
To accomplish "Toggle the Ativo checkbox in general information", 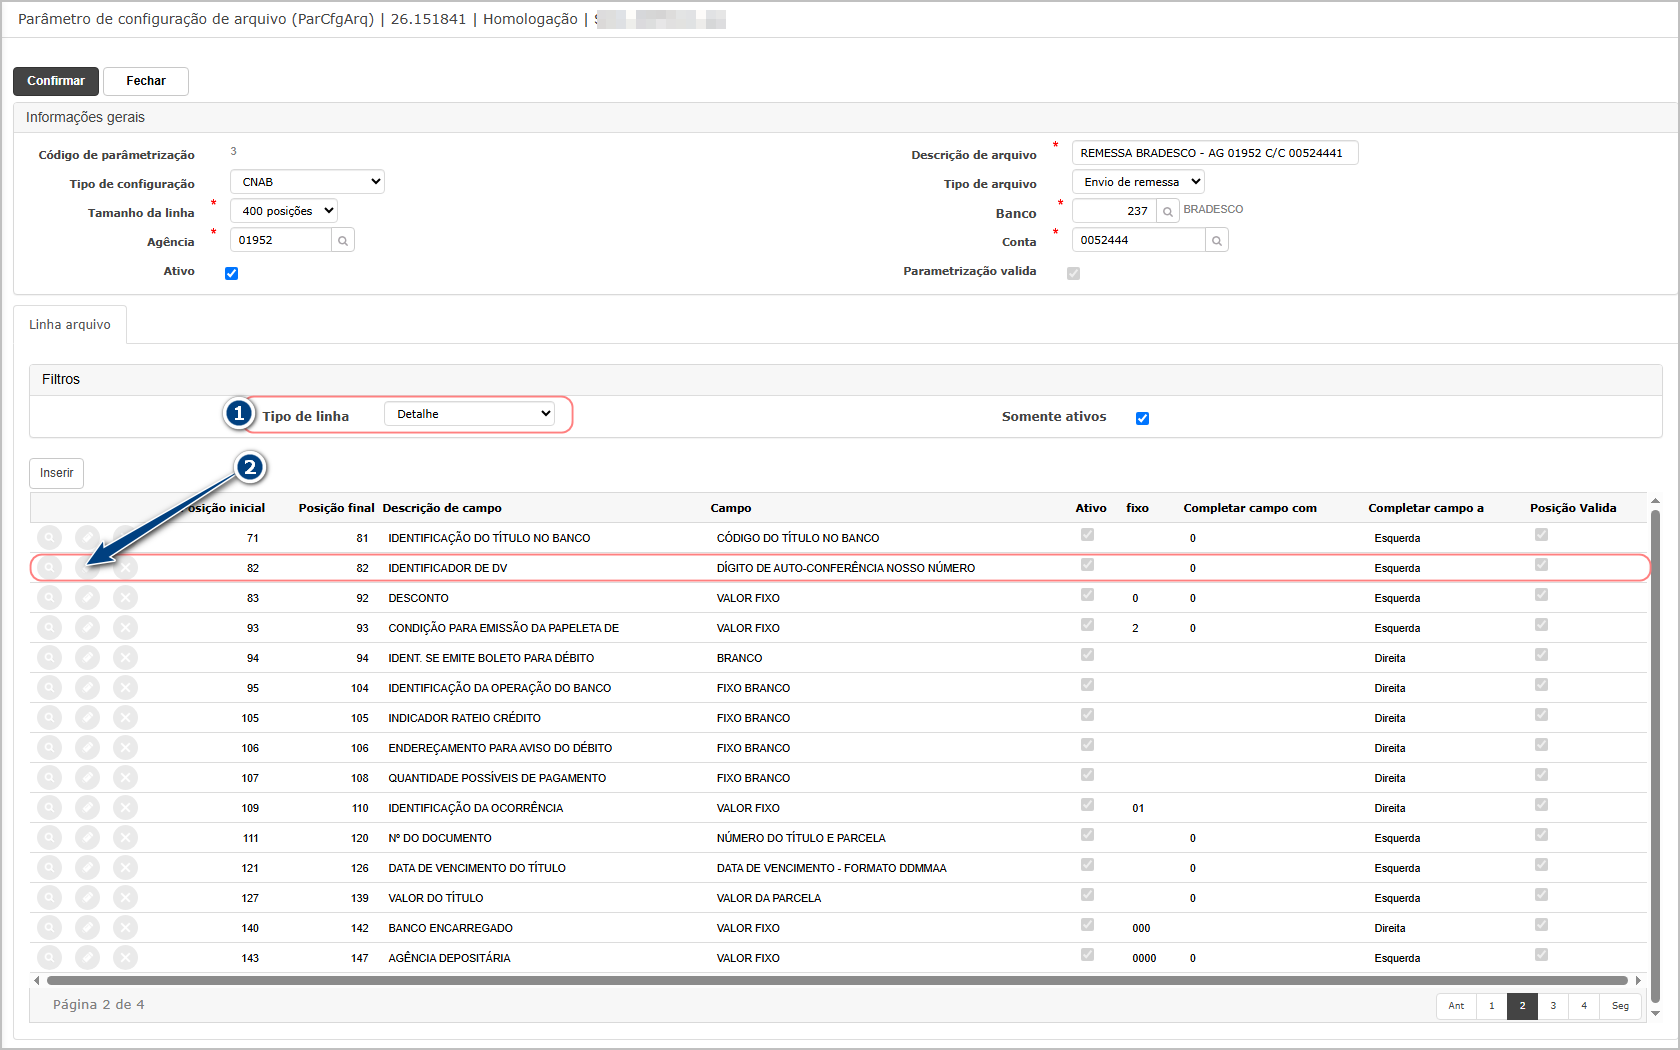I will point(232,273).
